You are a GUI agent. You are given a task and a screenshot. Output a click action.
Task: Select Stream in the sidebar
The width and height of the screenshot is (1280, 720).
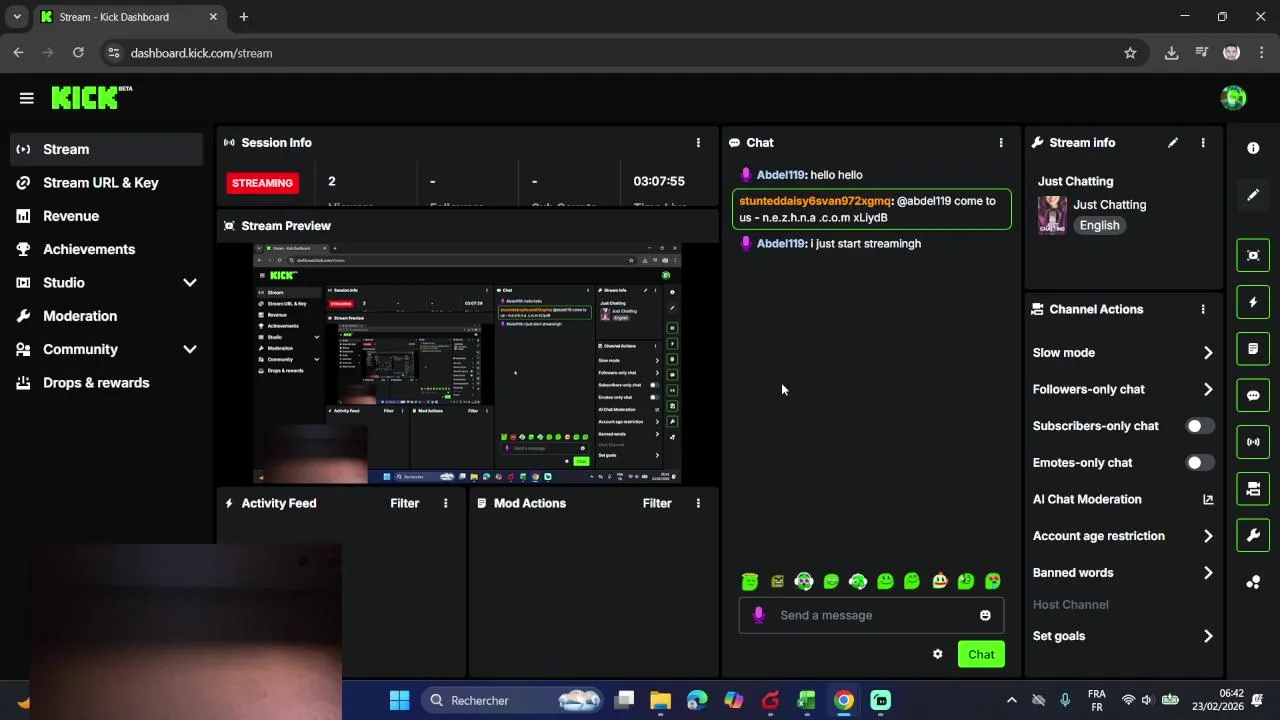coord(107,149)
